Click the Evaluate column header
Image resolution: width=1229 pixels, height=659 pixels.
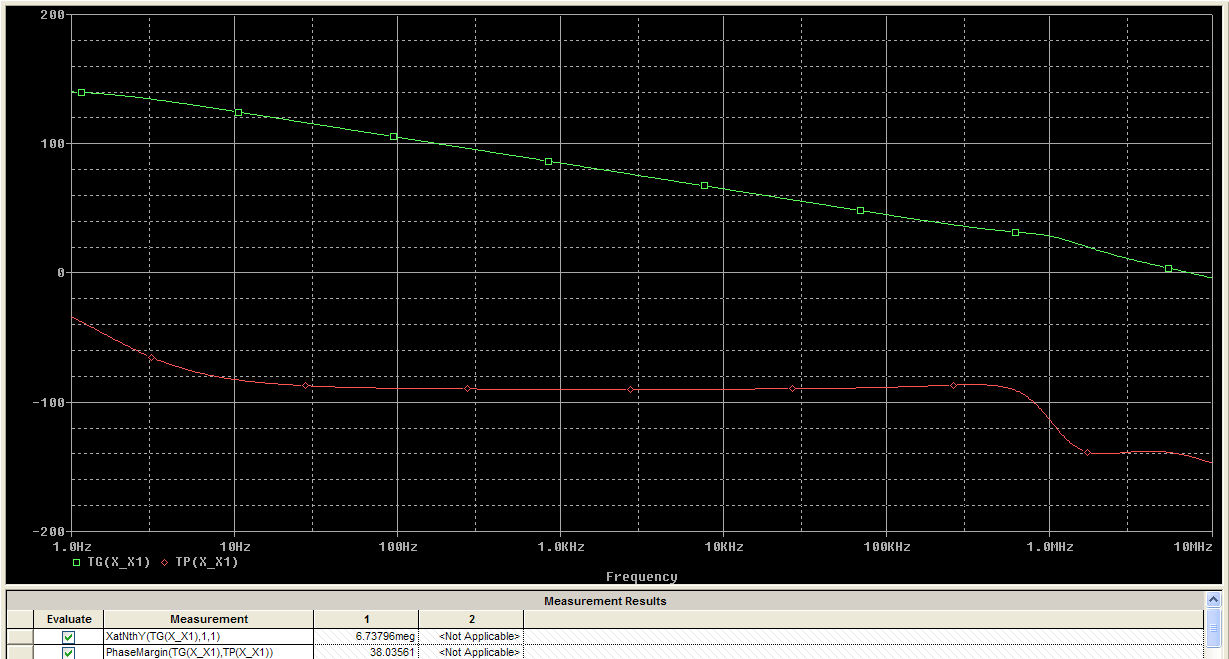tap(69, 619)
